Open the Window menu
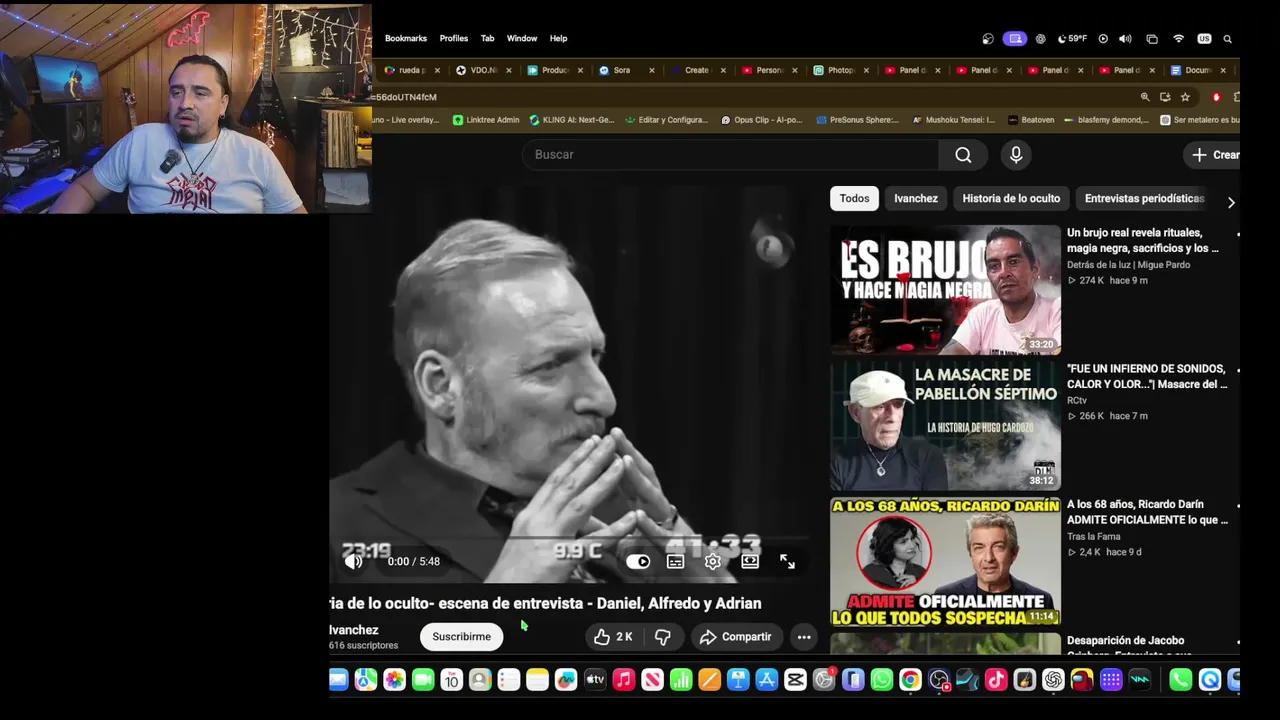The width and height of the screenshot is (1280, 720). click(522, 39)
